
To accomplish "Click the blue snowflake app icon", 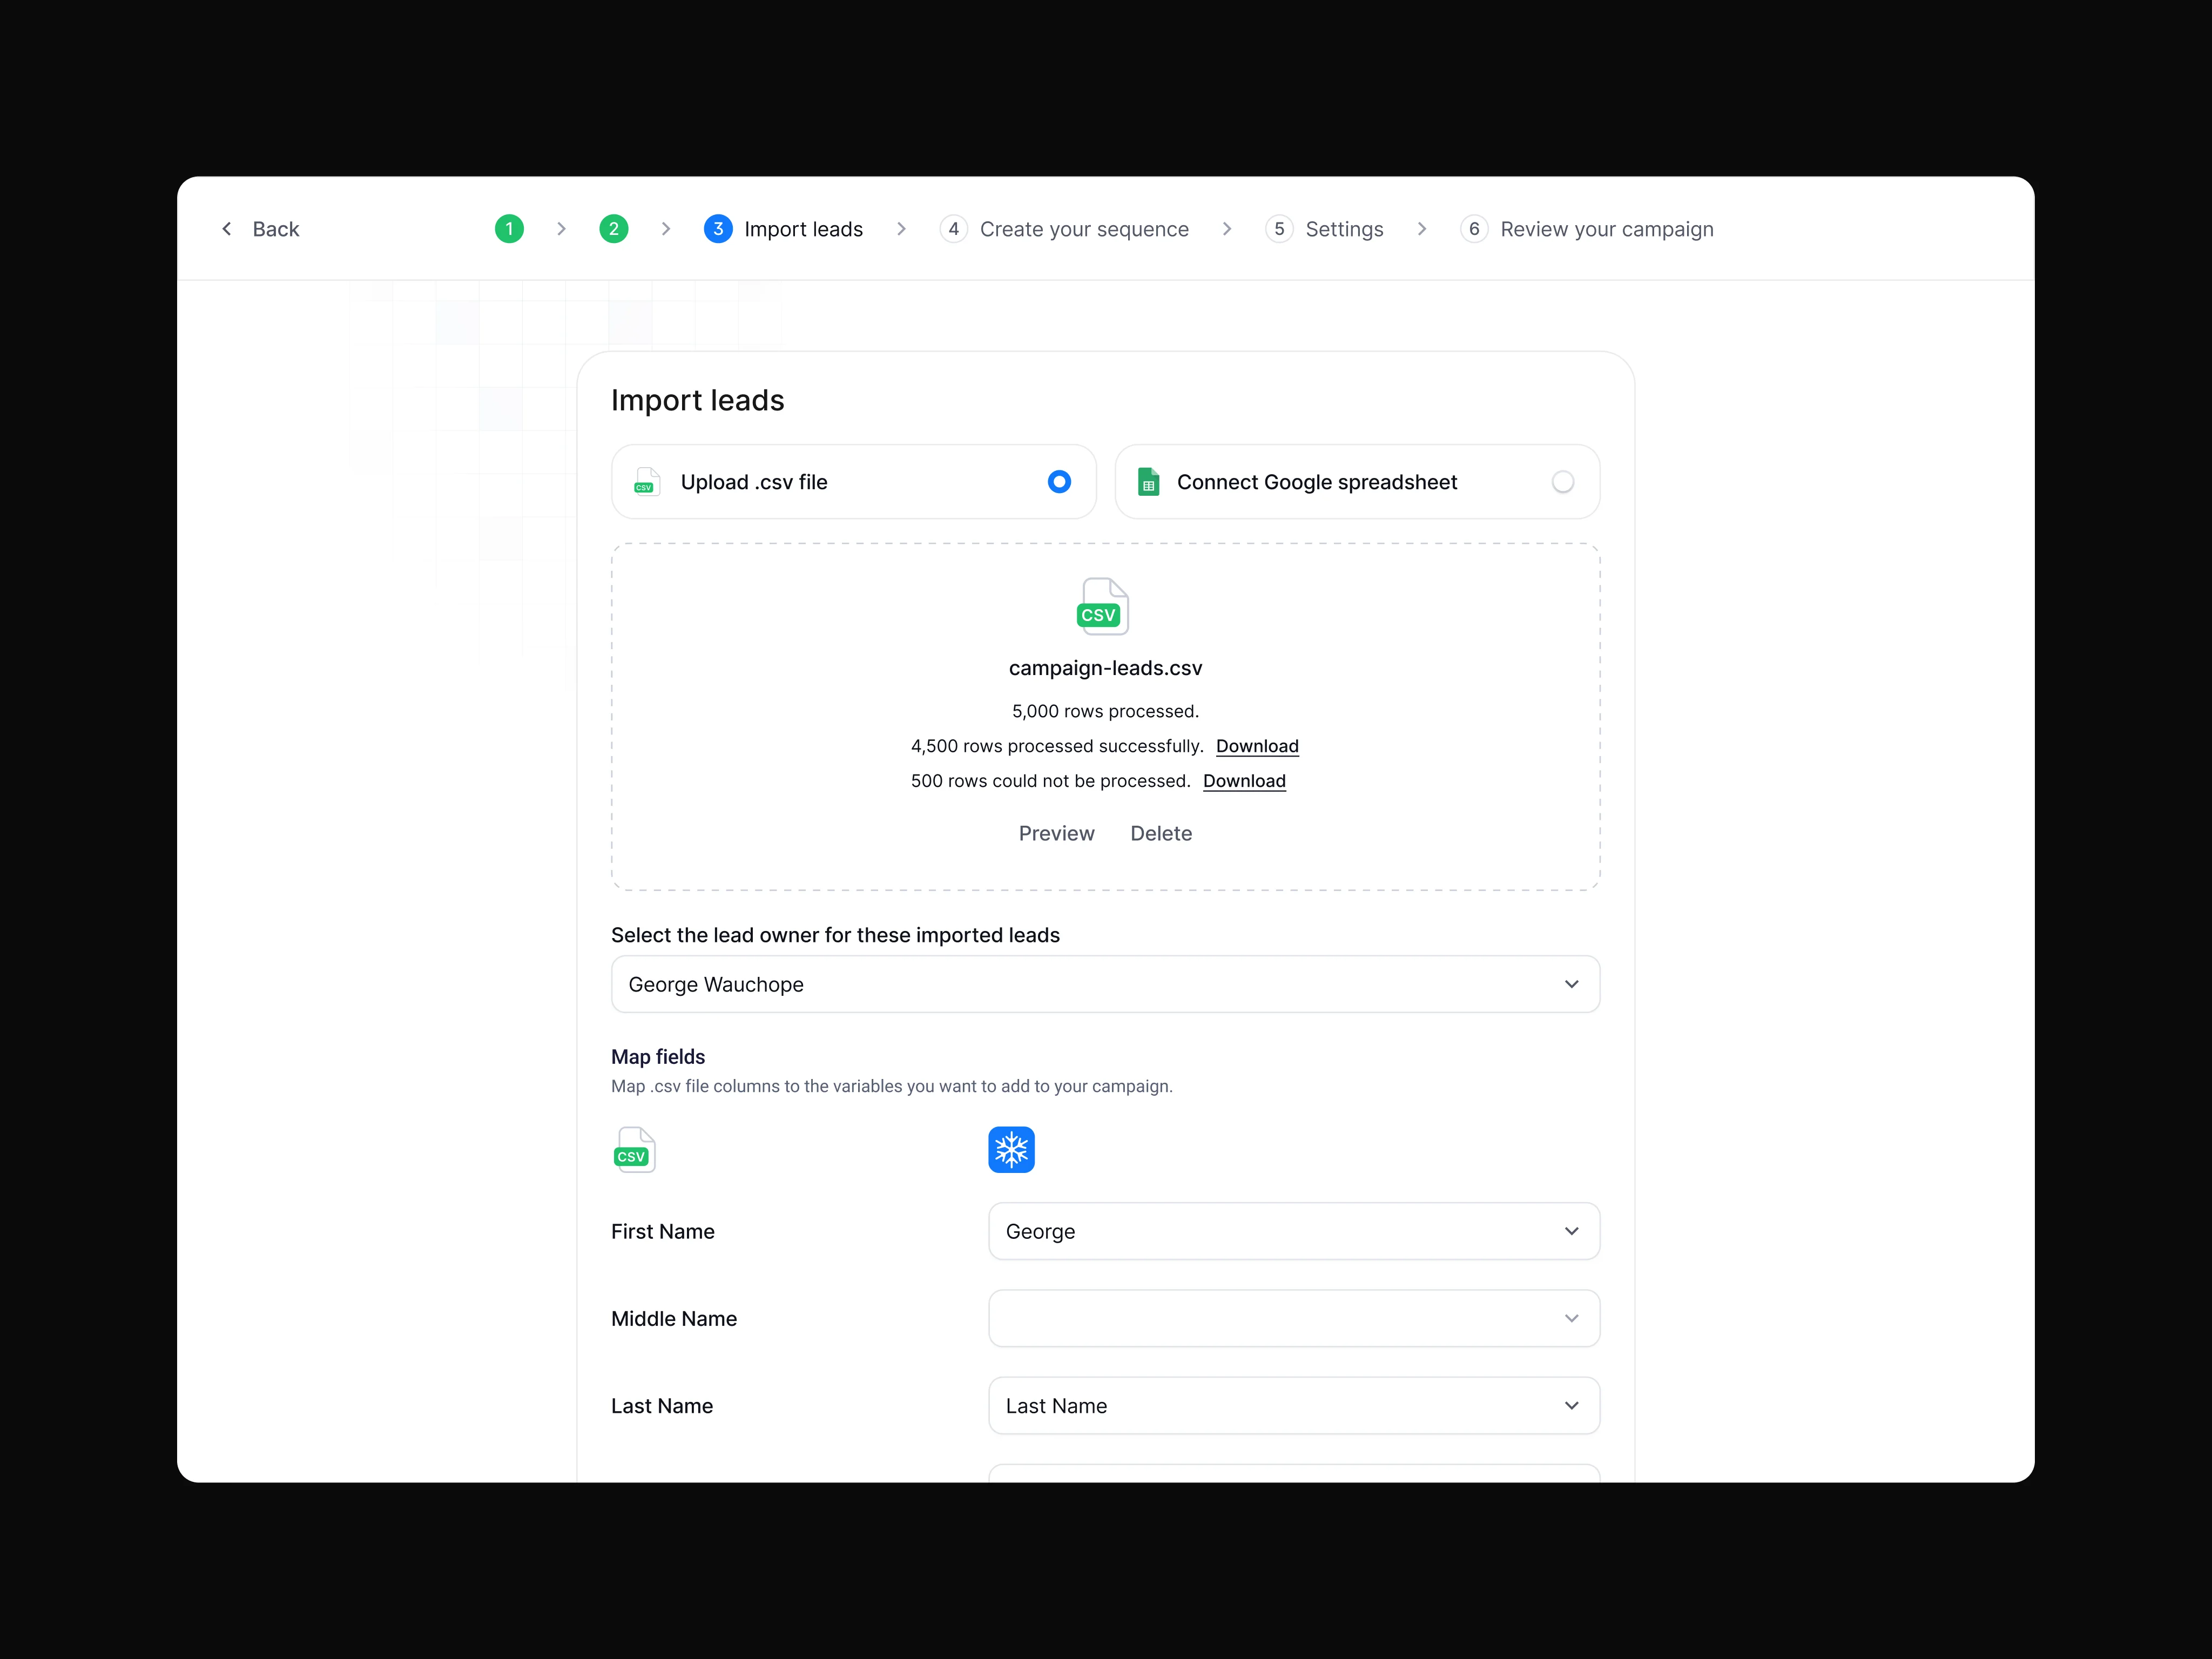I will [1011, 1150].
